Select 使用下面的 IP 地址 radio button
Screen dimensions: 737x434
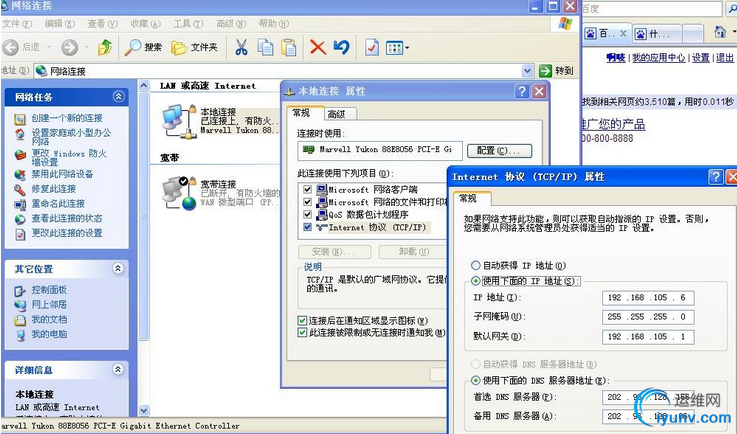click(476, 281)
